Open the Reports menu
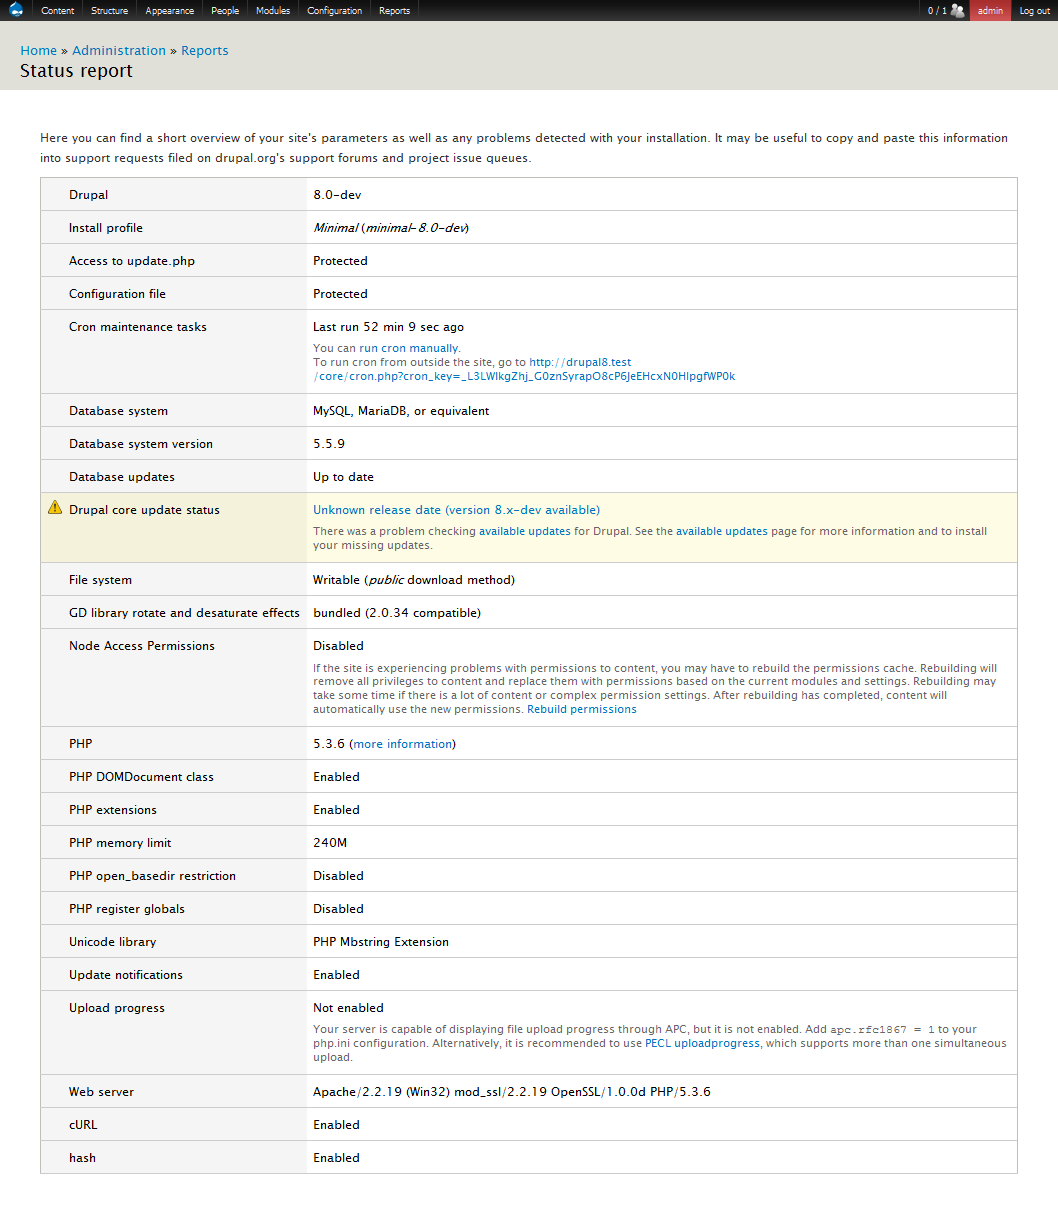The height and width of the screenshot is (1224, 1058). pyautogui.click(x=393, y=10)
